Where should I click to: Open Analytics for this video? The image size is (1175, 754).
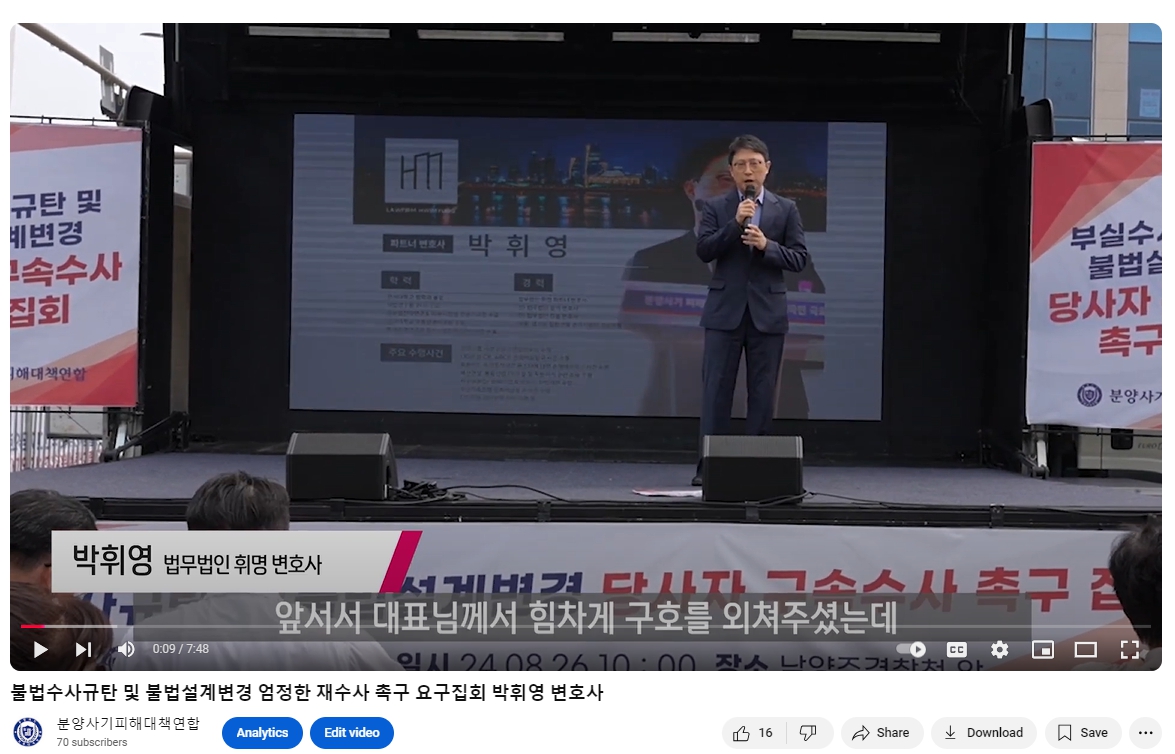262,732
